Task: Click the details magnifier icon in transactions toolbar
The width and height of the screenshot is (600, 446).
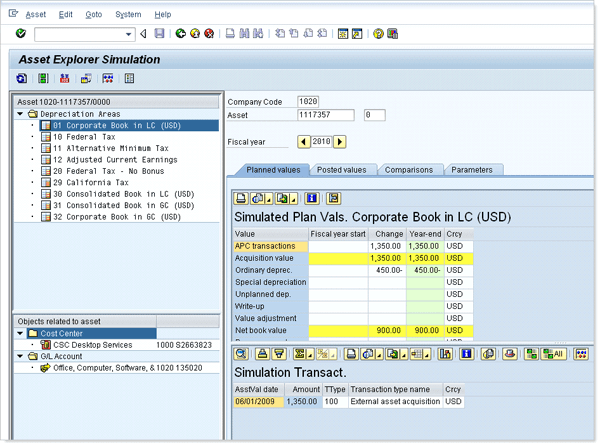Action: pyautogui.click(x=242, y=354)
